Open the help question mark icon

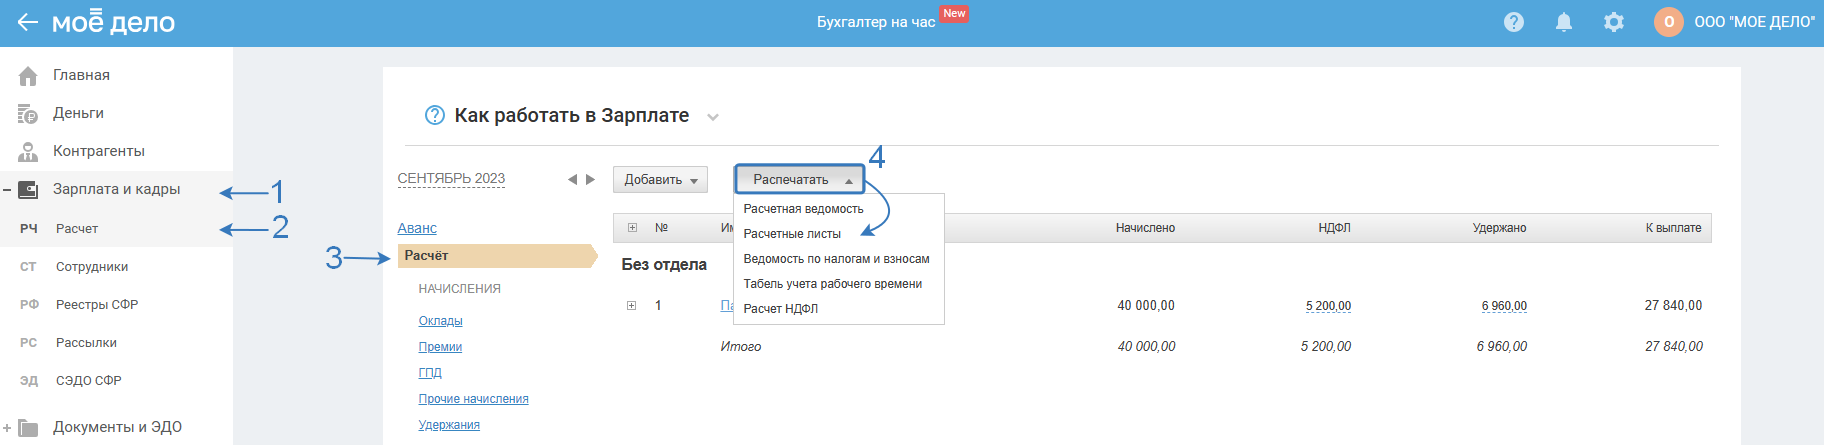click(1514, 22)
